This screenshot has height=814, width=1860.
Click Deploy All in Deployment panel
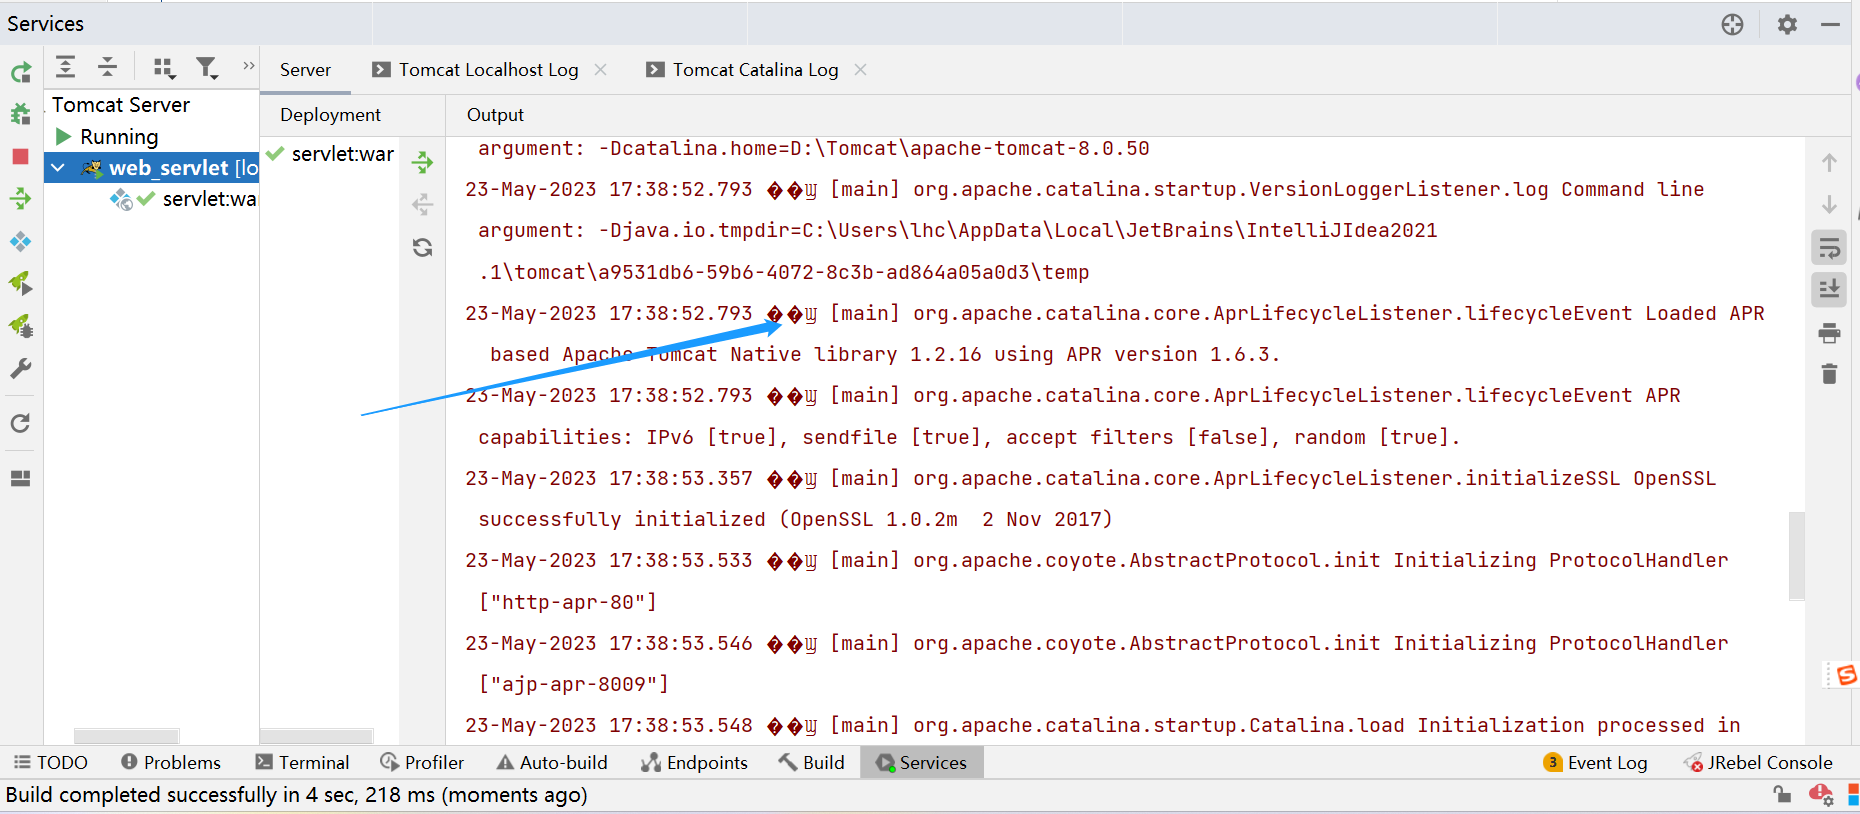tap(423, 162)
